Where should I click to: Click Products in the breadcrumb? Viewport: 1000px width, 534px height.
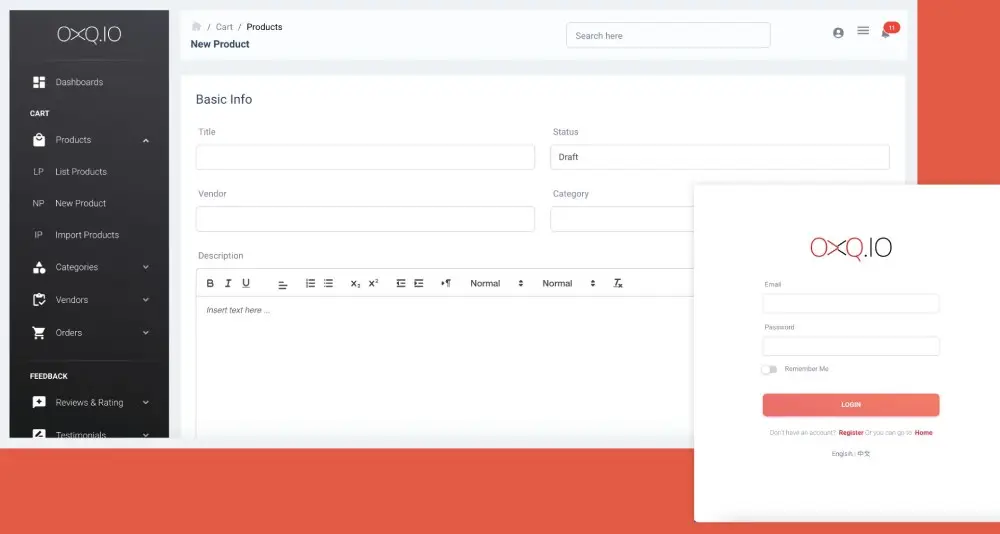click(x=264, y=27)
